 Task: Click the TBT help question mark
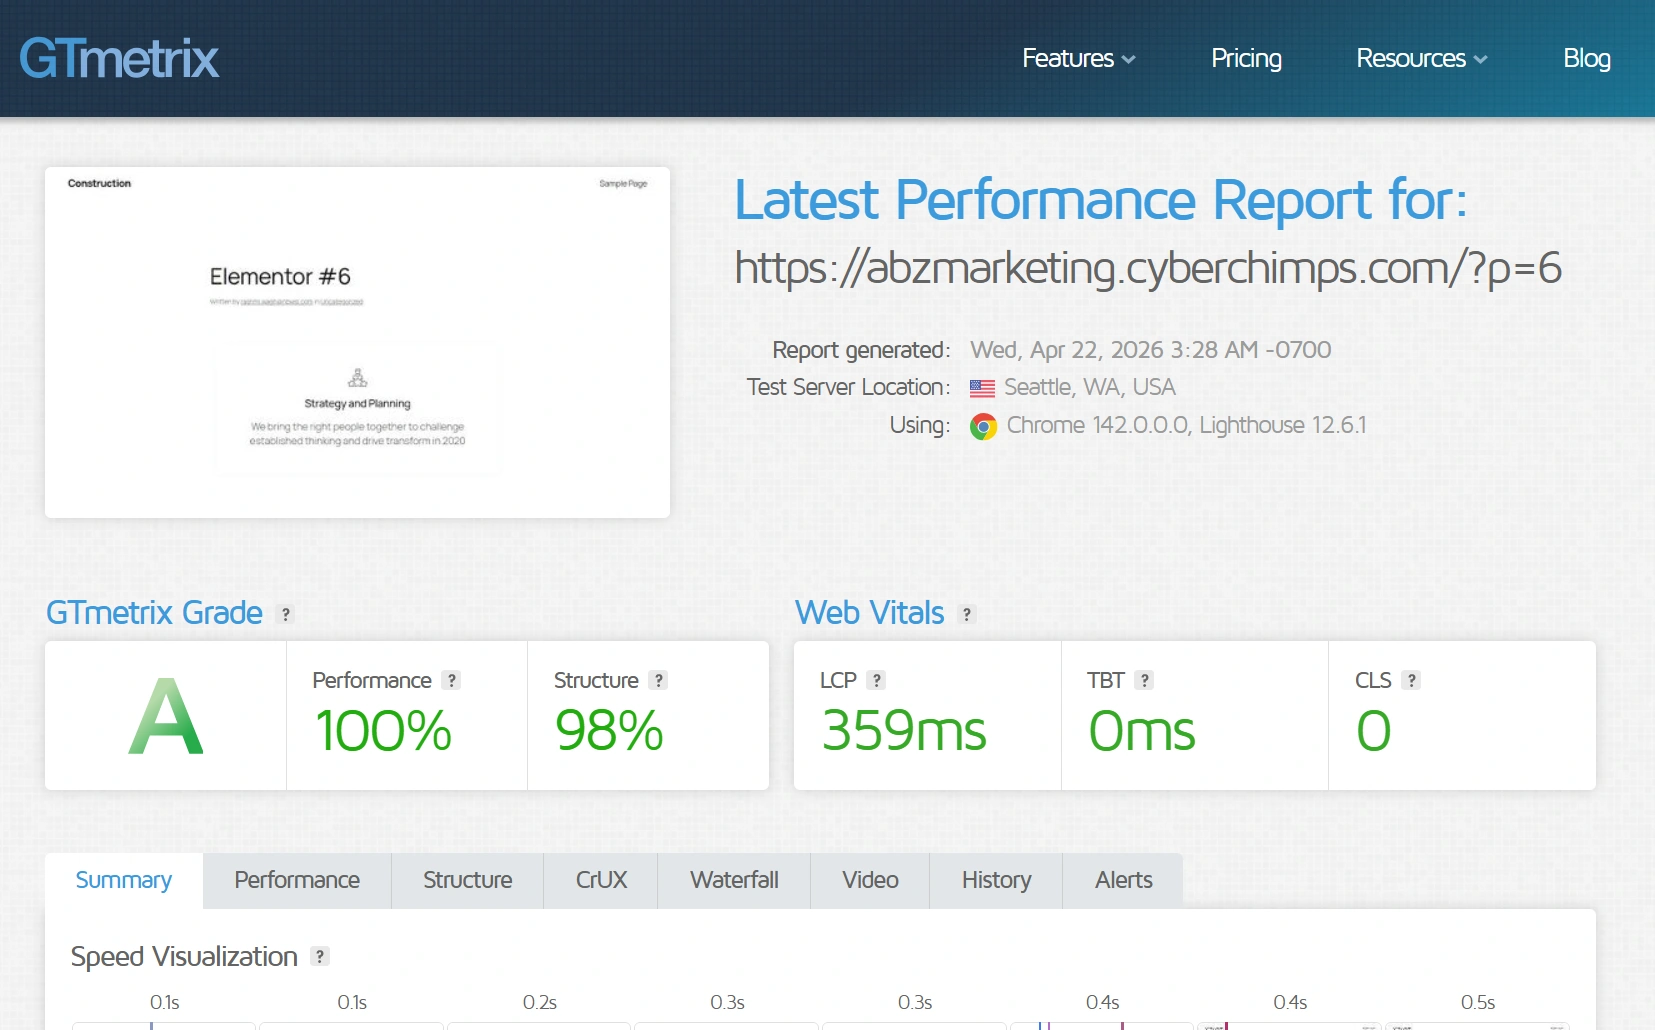pyautogui.click(x=1145, y=680)
